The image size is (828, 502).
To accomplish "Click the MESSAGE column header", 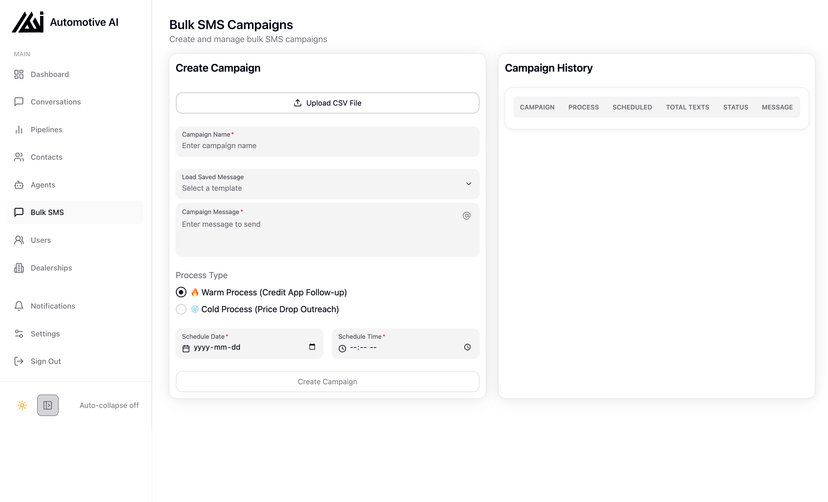I will click(777, 107).
